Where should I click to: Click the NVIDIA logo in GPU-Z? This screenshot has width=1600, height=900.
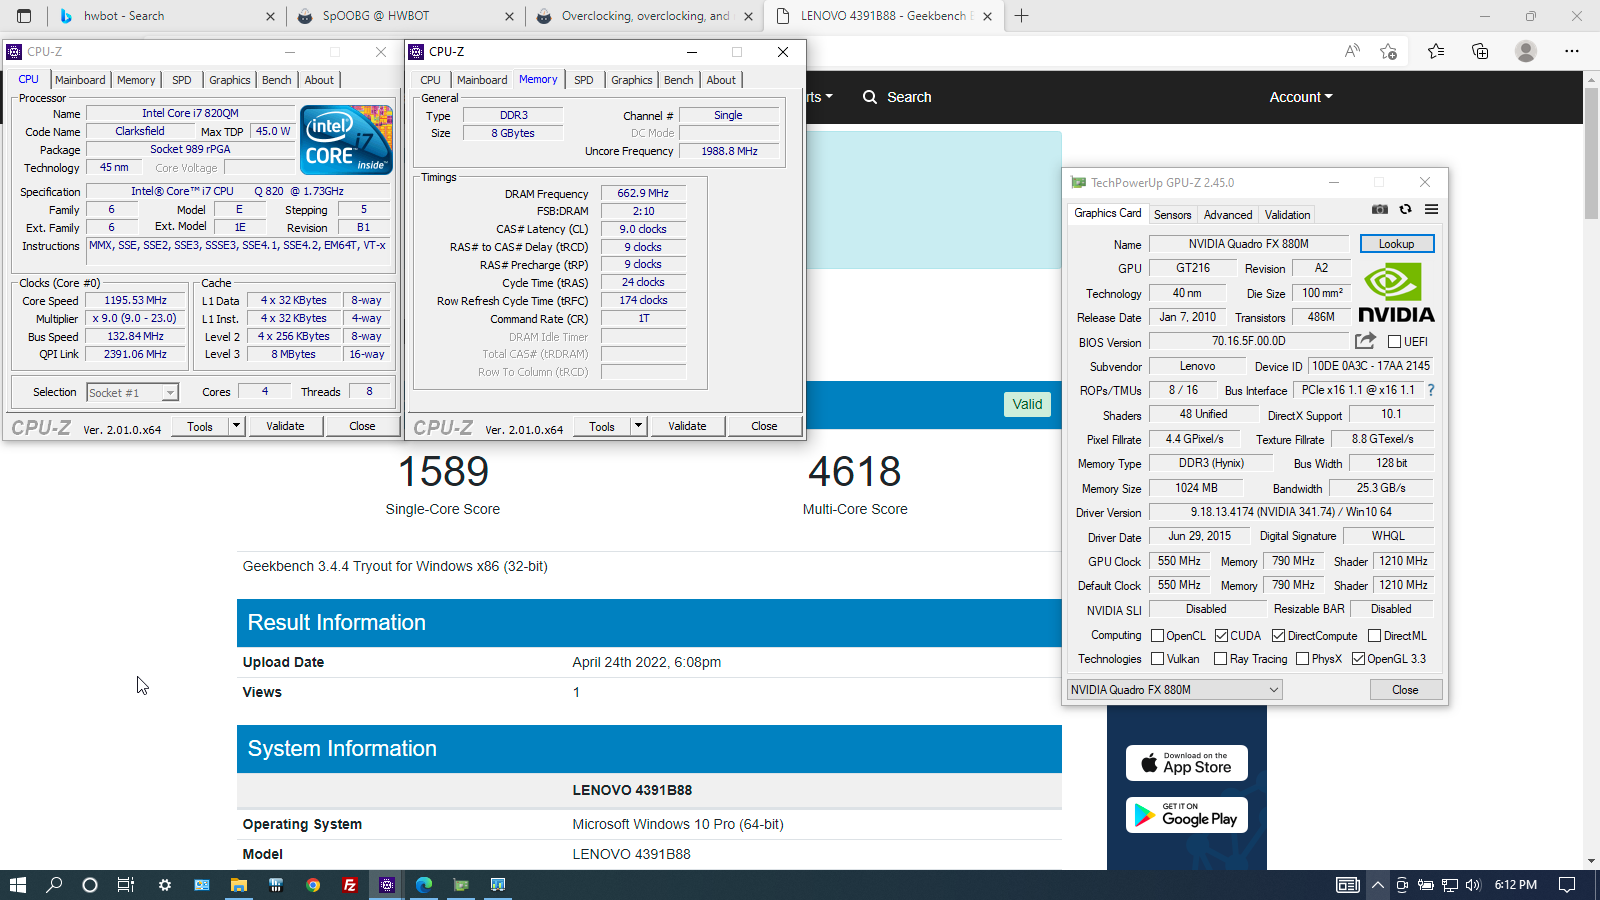click(1396, 293)
